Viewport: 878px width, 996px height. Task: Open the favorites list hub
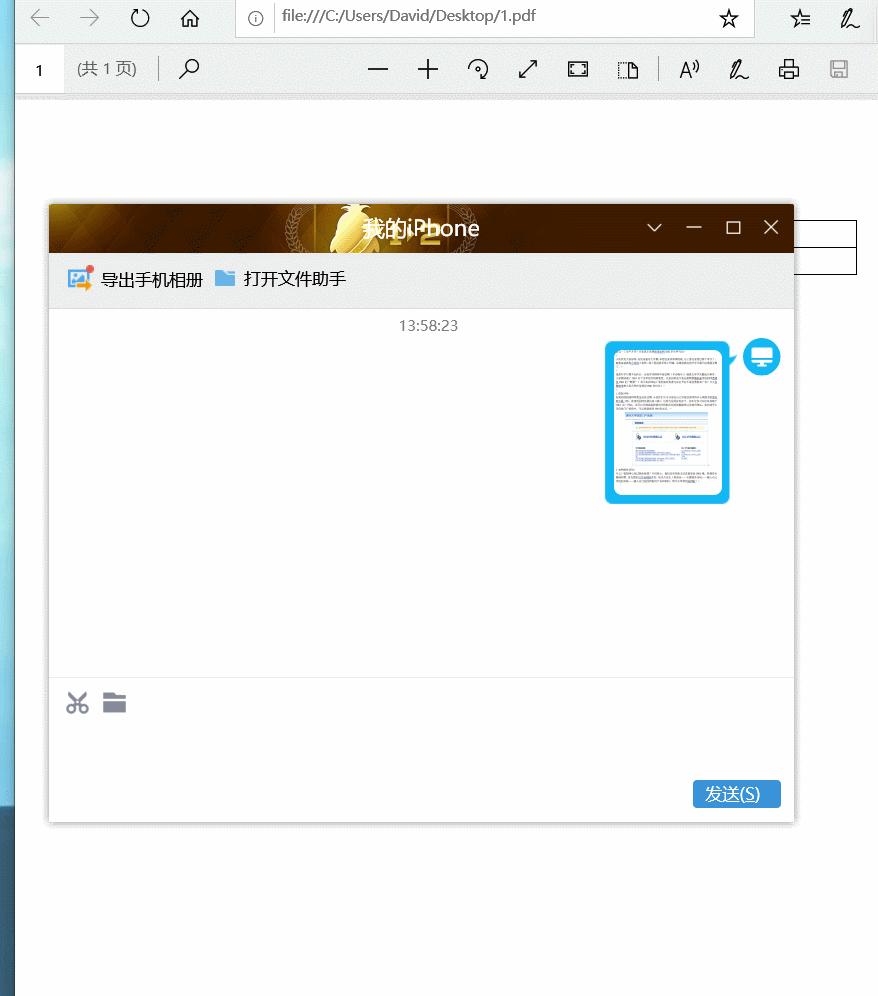[x=800, y=18]
